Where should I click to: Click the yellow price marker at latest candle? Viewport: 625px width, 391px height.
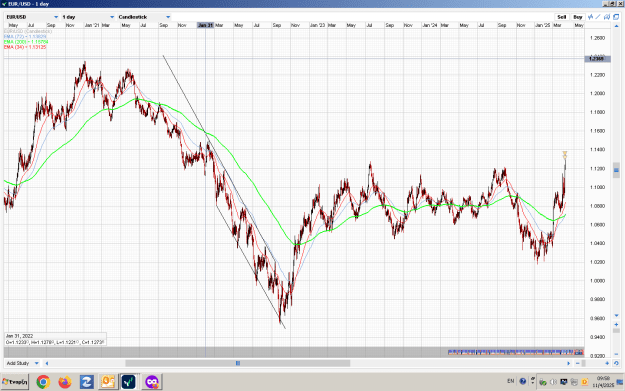click(x=565, y=154)
